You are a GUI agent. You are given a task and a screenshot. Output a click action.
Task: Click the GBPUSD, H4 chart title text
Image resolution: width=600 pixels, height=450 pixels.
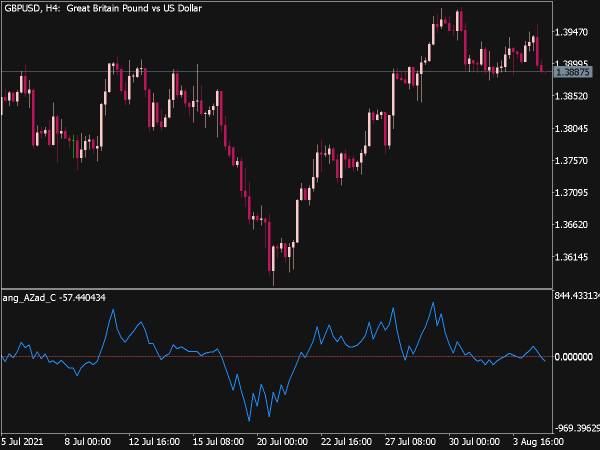[103, 8]
